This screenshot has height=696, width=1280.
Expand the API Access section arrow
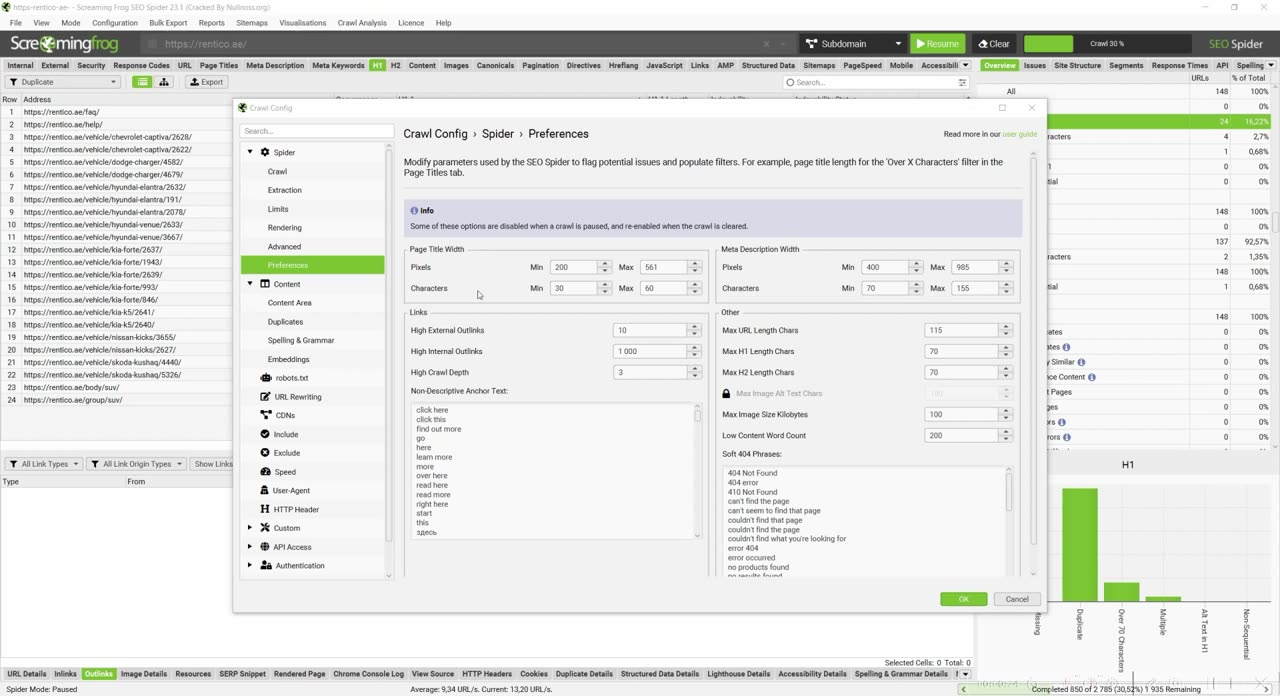click(250, 547)
